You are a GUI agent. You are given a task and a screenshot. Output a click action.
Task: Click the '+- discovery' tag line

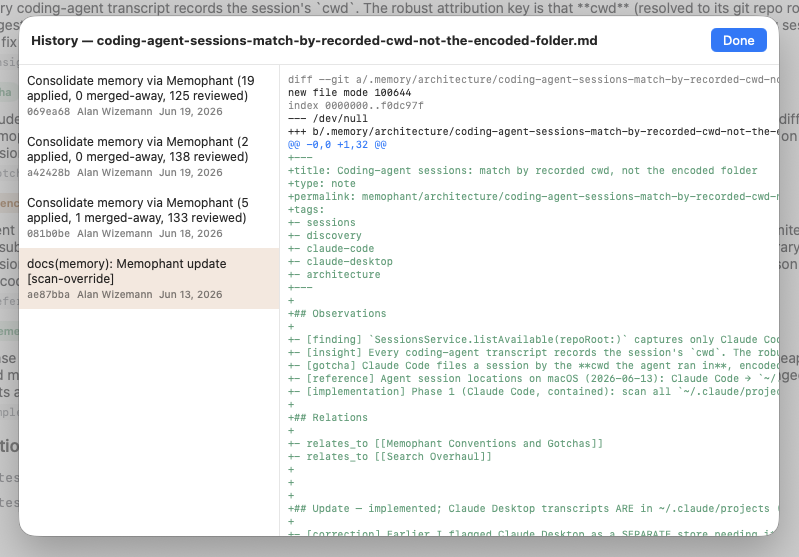pos(325,235)
